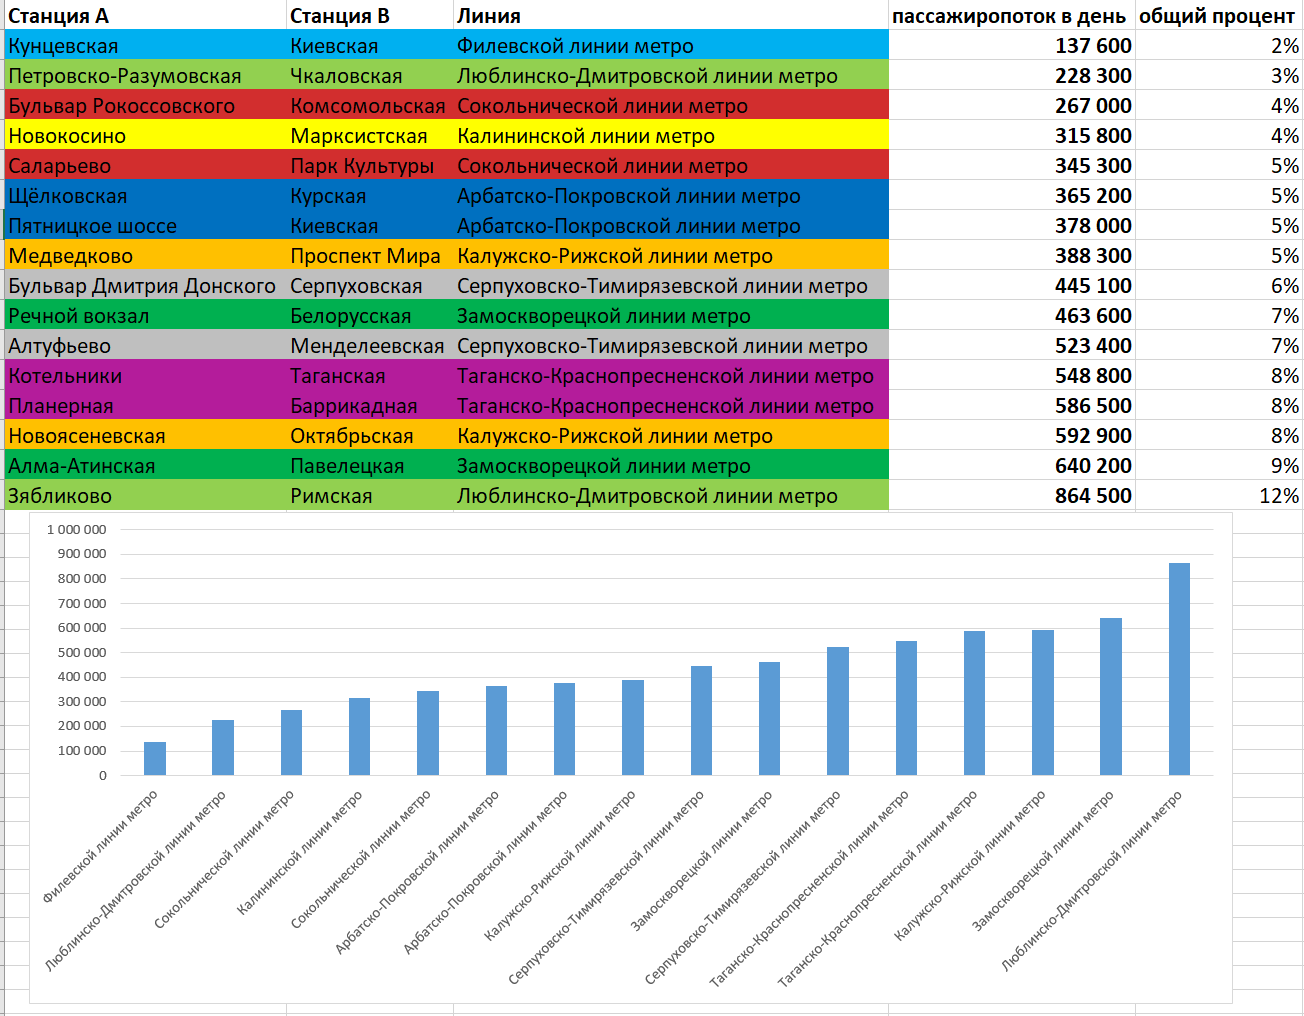1304x1016 pixels.
Task: Select station B cell 'Марксистская'
Action: [369, 135]
